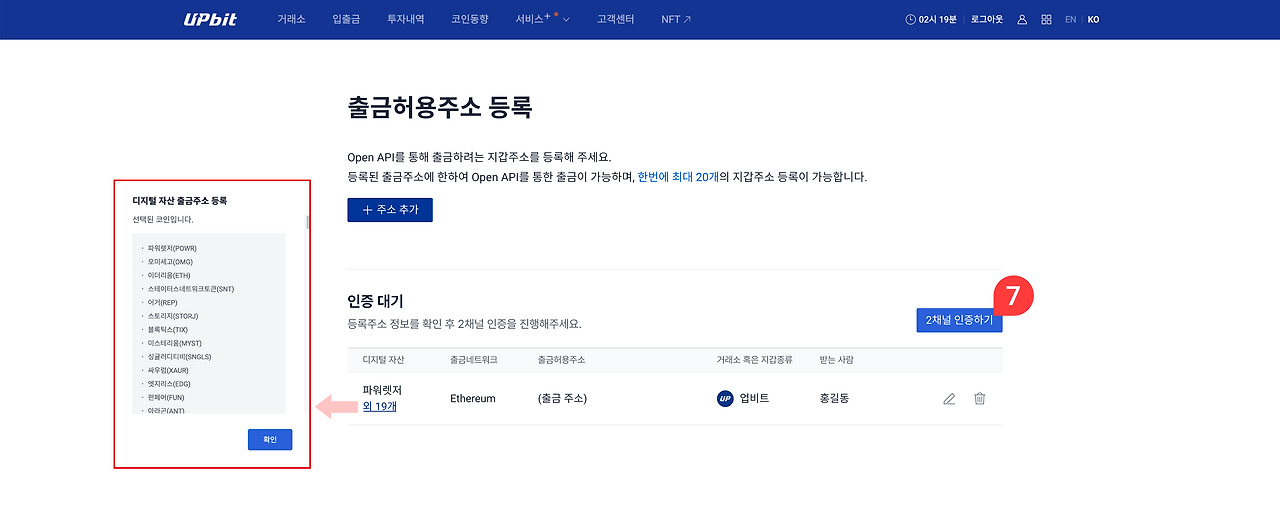Click the popup coin list scrollbar
Image resolution: width=1280 pixels, height=506 pixels.
[x=308, y=221]
